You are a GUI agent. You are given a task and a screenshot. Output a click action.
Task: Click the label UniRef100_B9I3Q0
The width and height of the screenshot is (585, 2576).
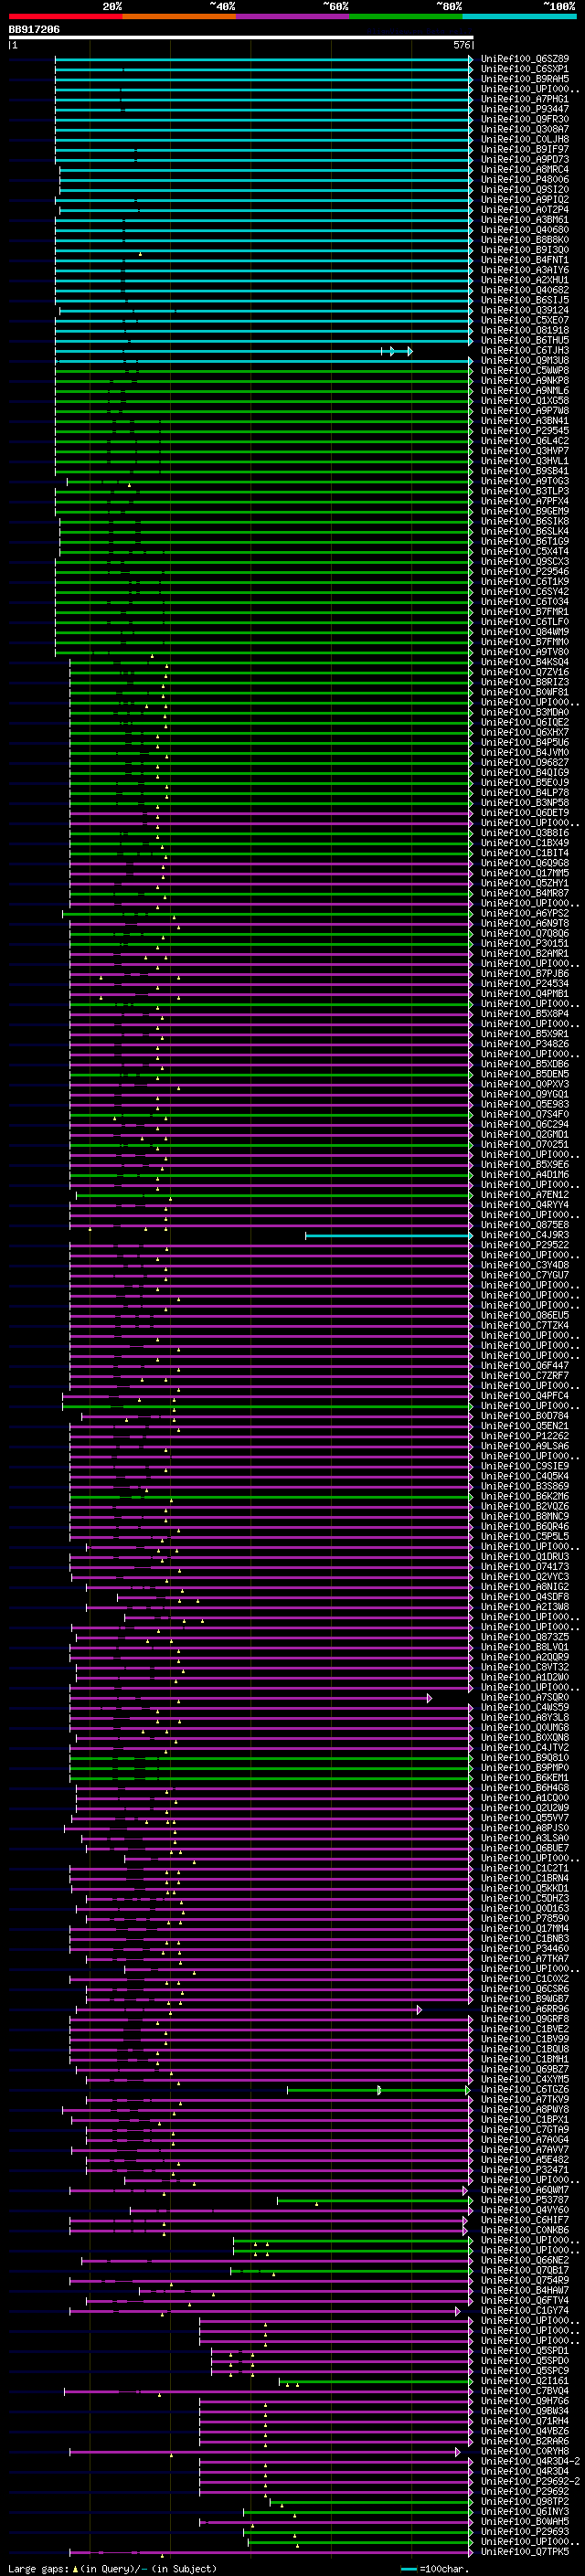point(525,249)
